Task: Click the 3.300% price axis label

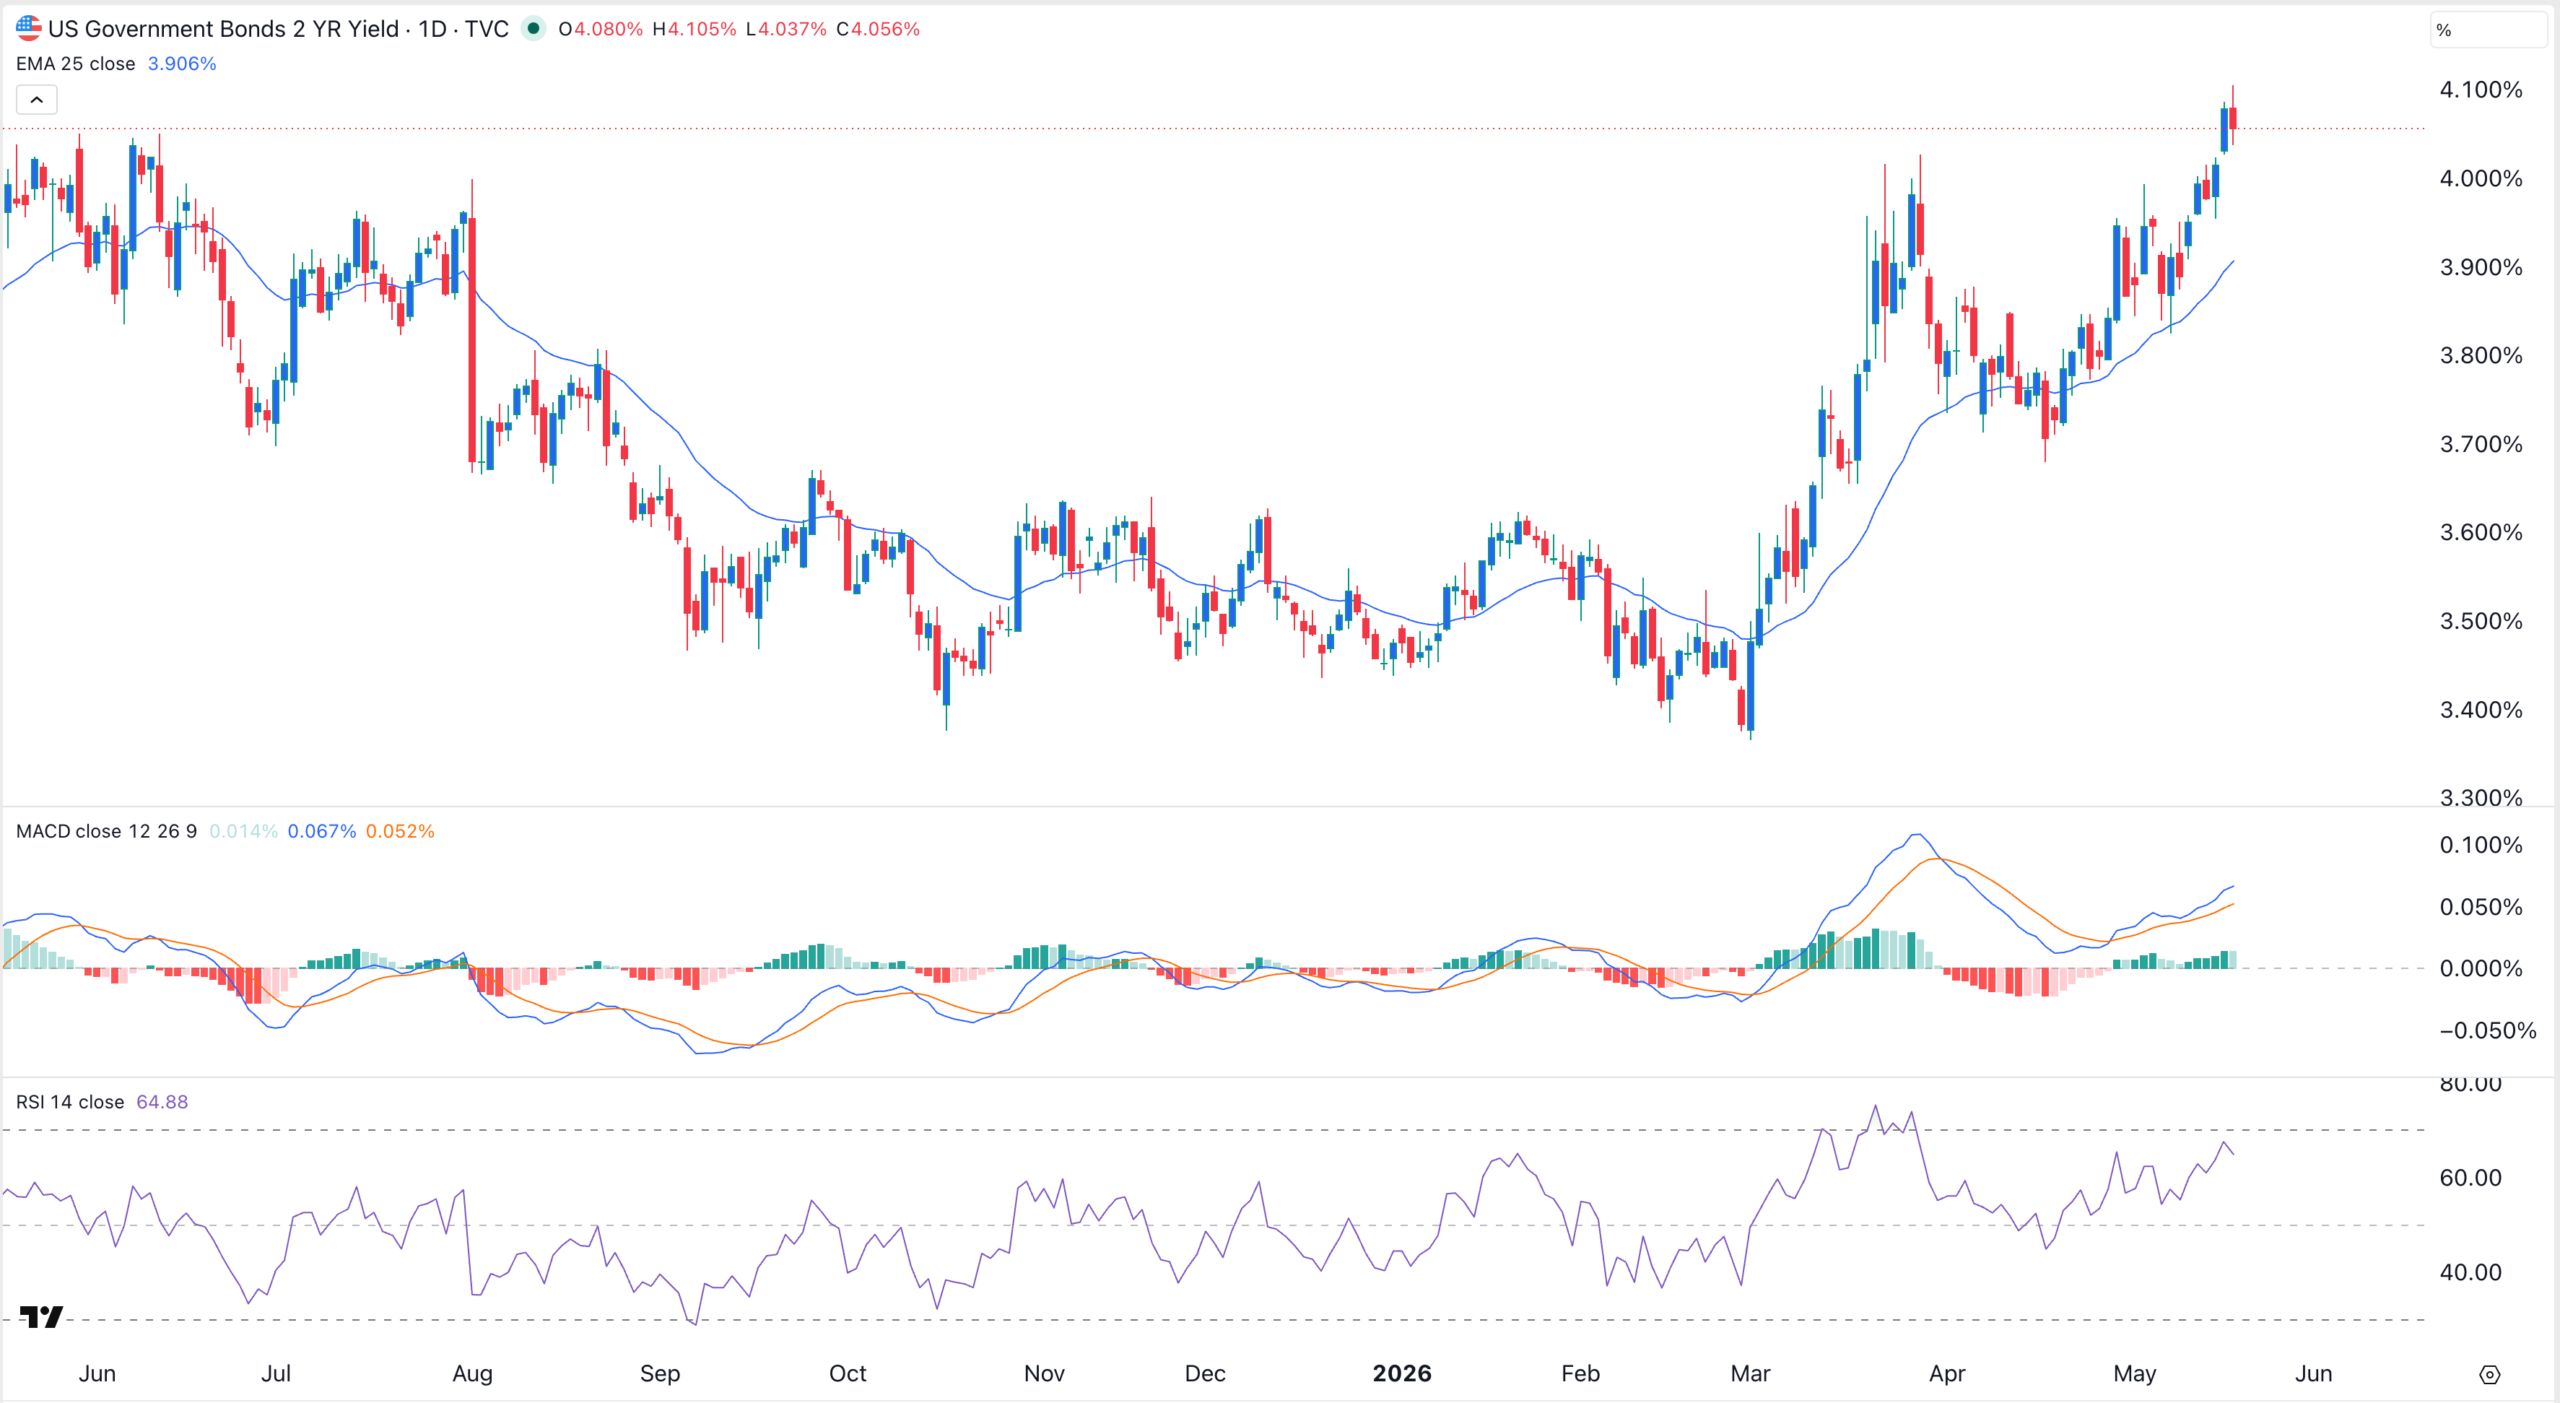Action: click(2481, 797)
